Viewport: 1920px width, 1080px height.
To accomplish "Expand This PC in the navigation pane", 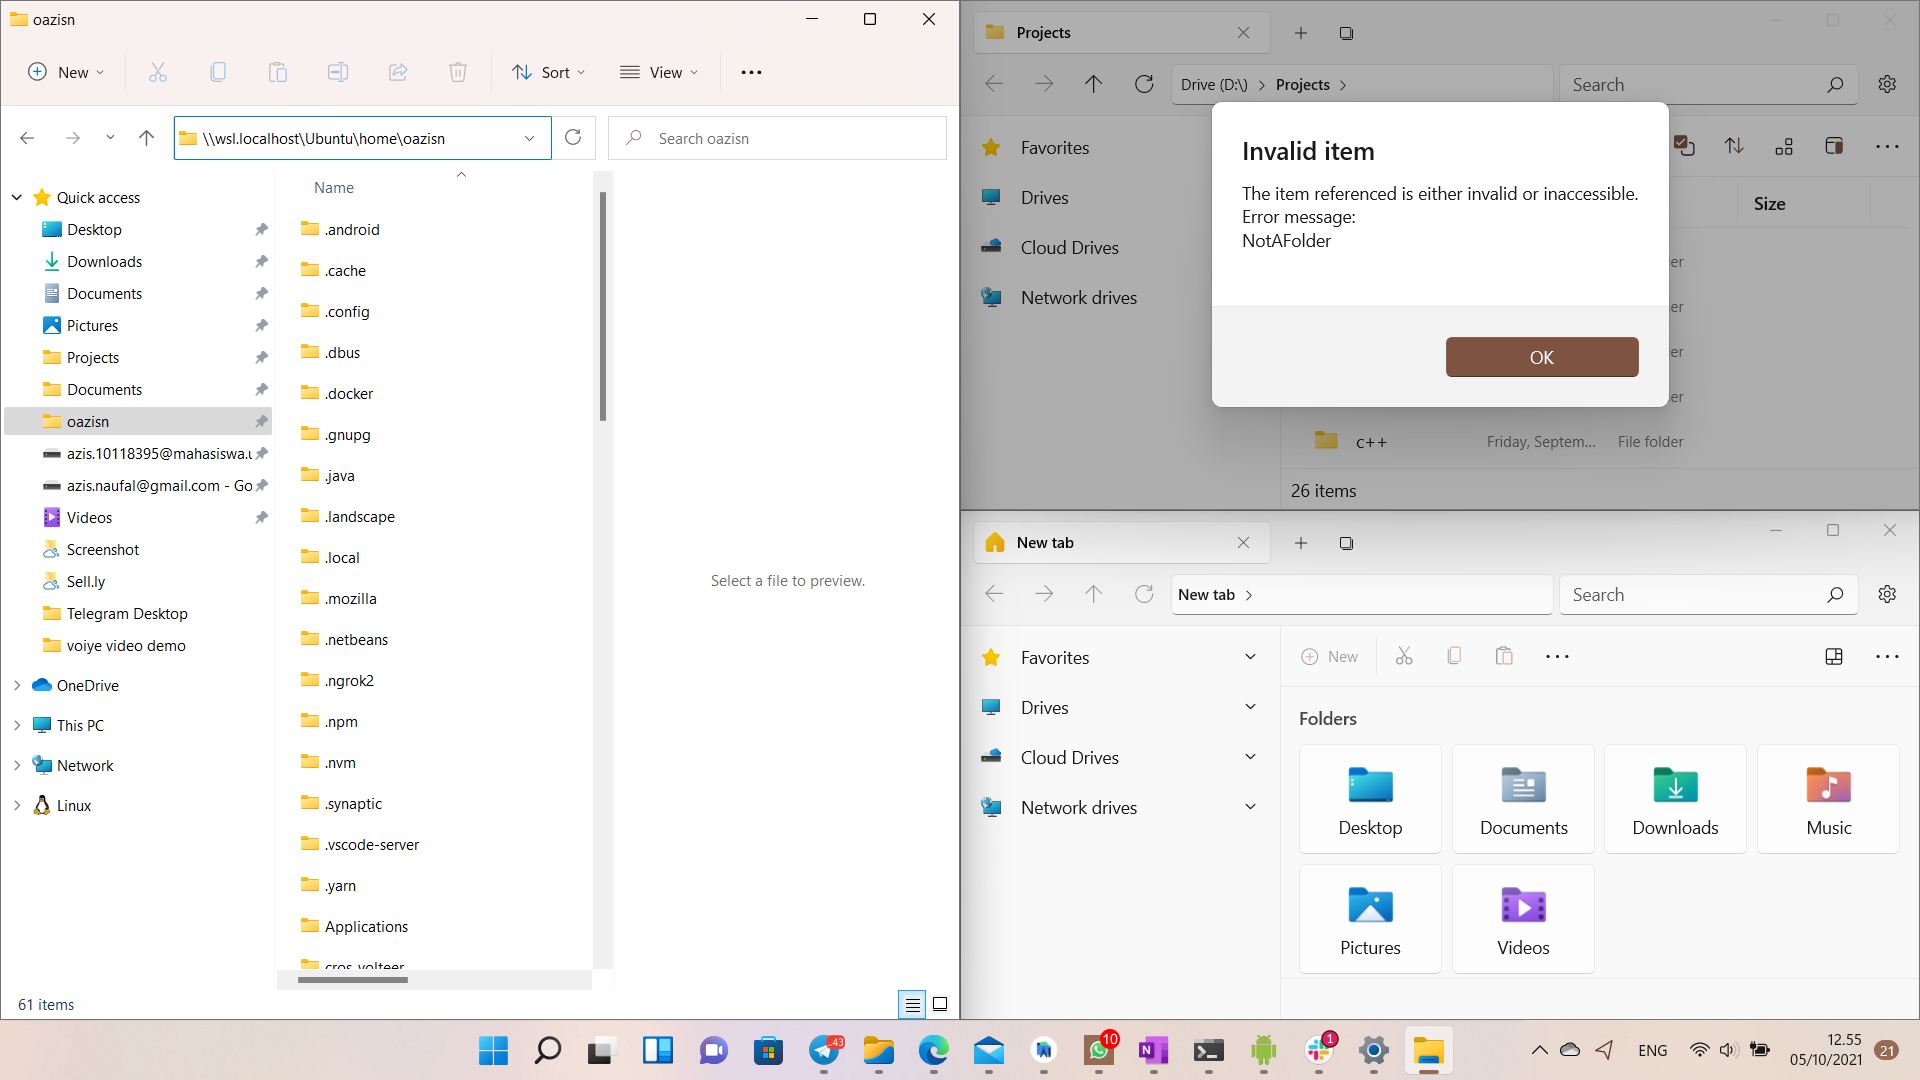I will point(16,725).
